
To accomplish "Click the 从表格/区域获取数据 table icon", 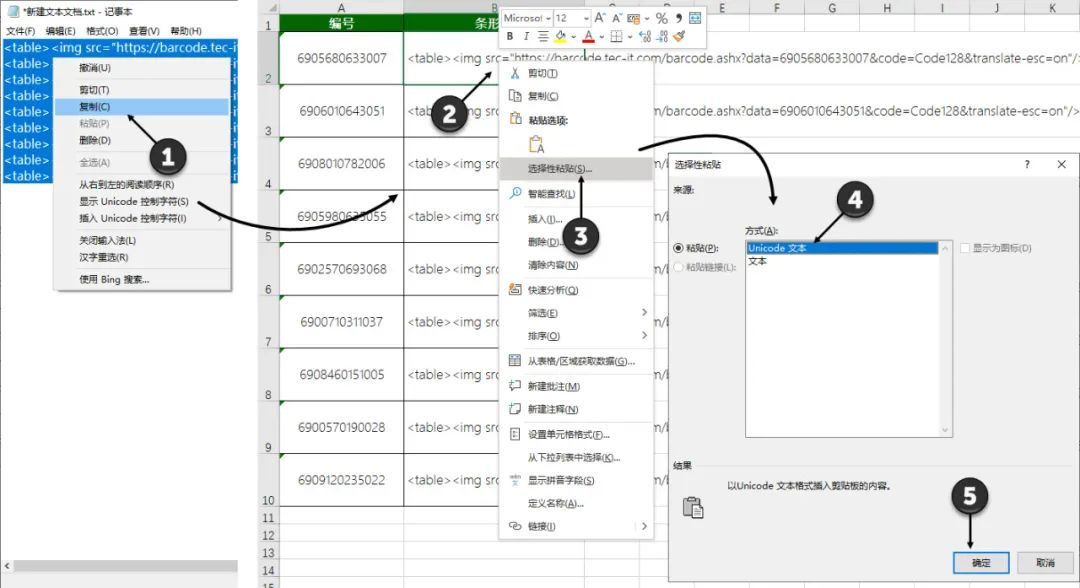I will click(515, 361).
